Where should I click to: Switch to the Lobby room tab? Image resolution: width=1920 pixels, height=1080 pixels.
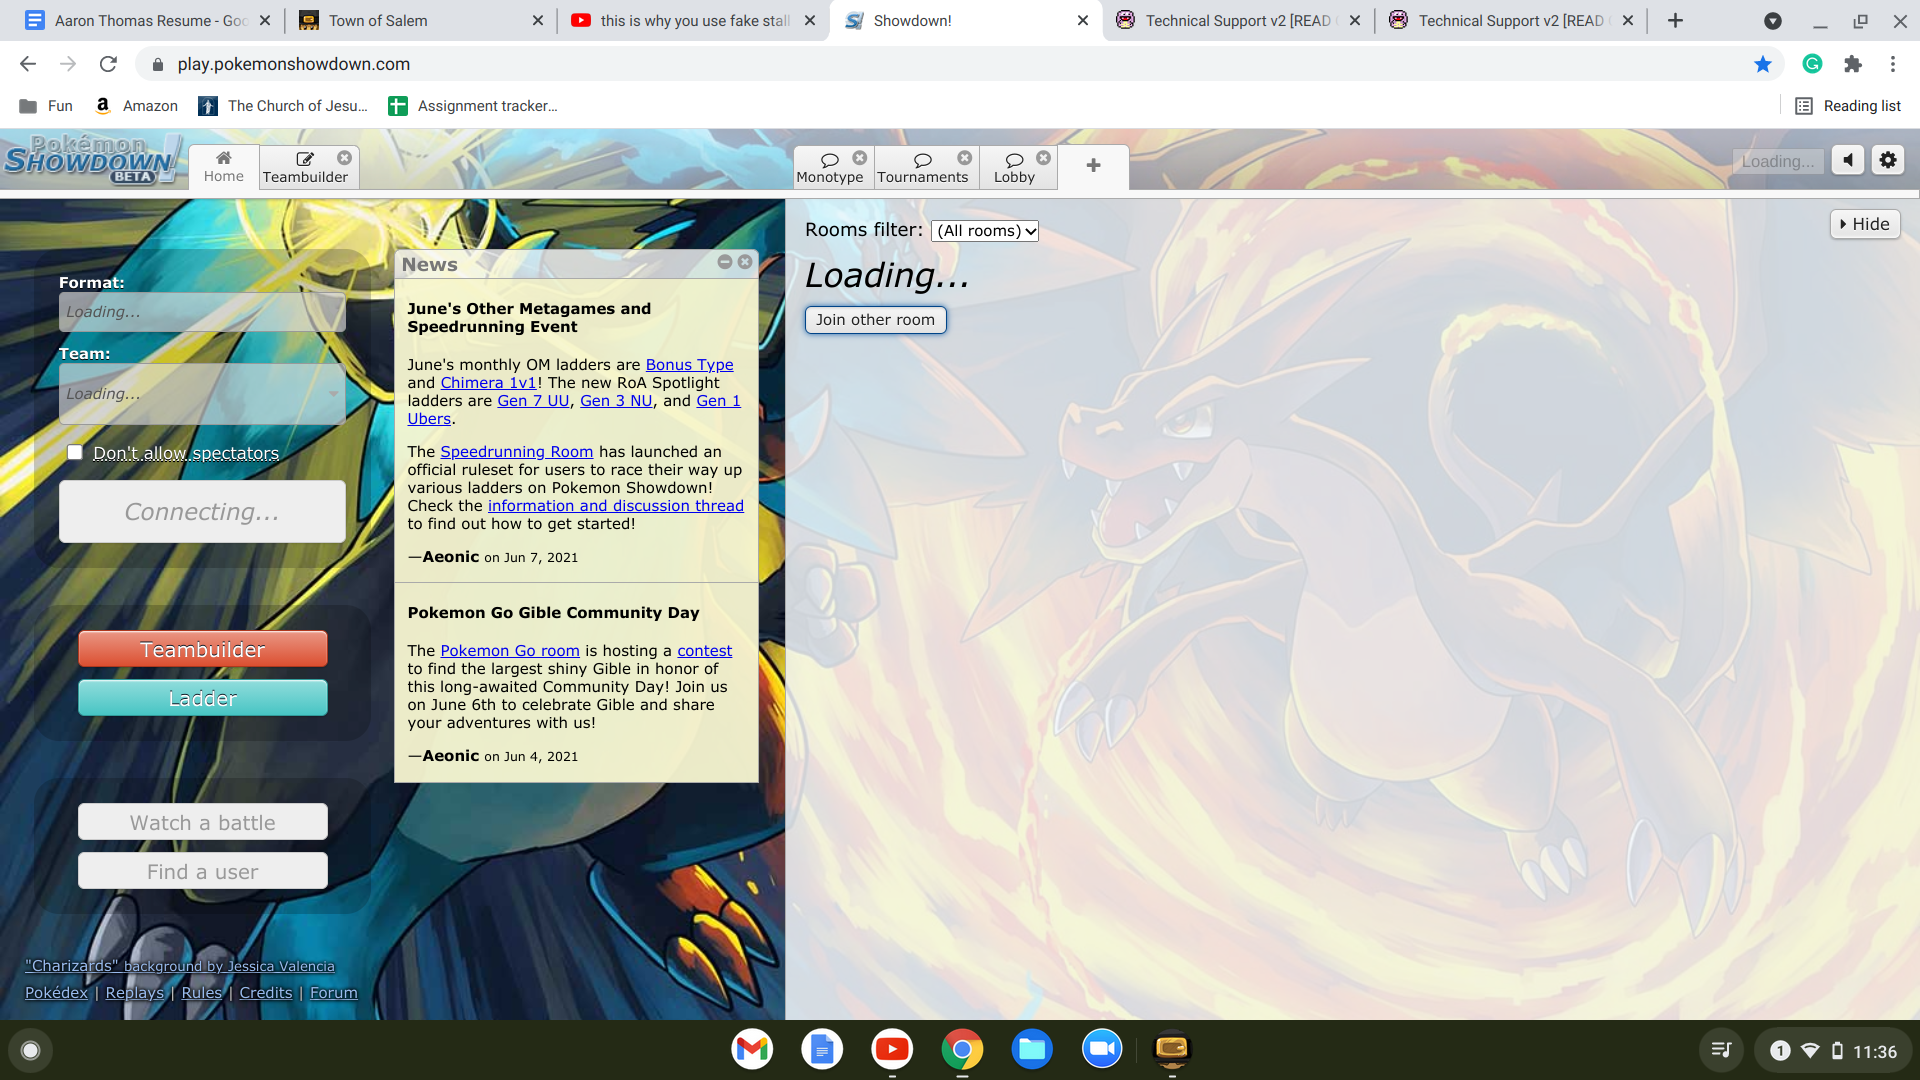(x=1014, y=167)
